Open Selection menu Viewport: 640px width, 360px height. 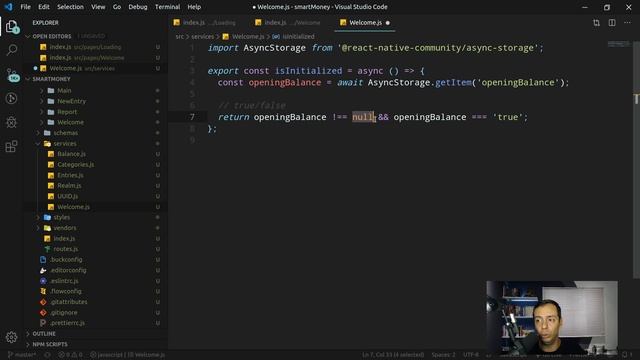tap(70, 7)
